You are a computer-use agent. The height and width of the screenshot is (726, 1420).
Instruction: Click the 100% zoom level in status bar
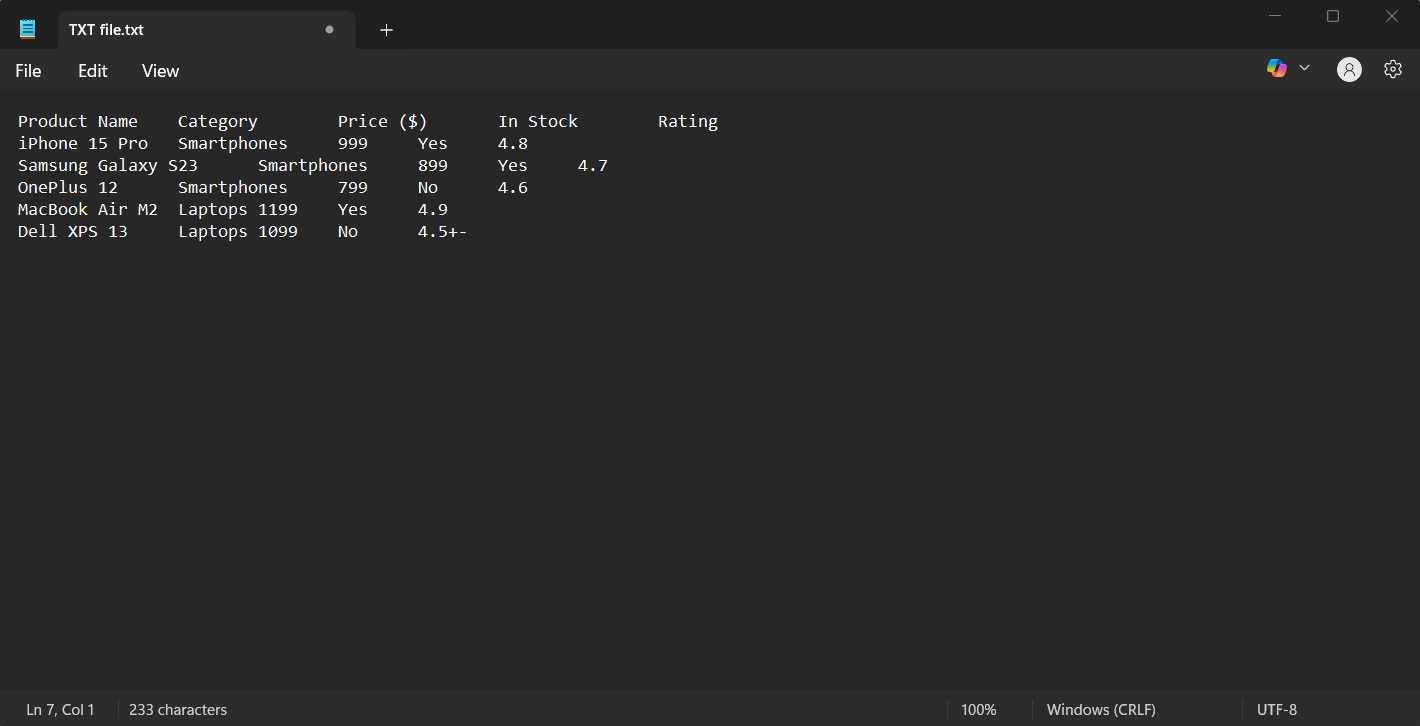[x=979, y=710]
